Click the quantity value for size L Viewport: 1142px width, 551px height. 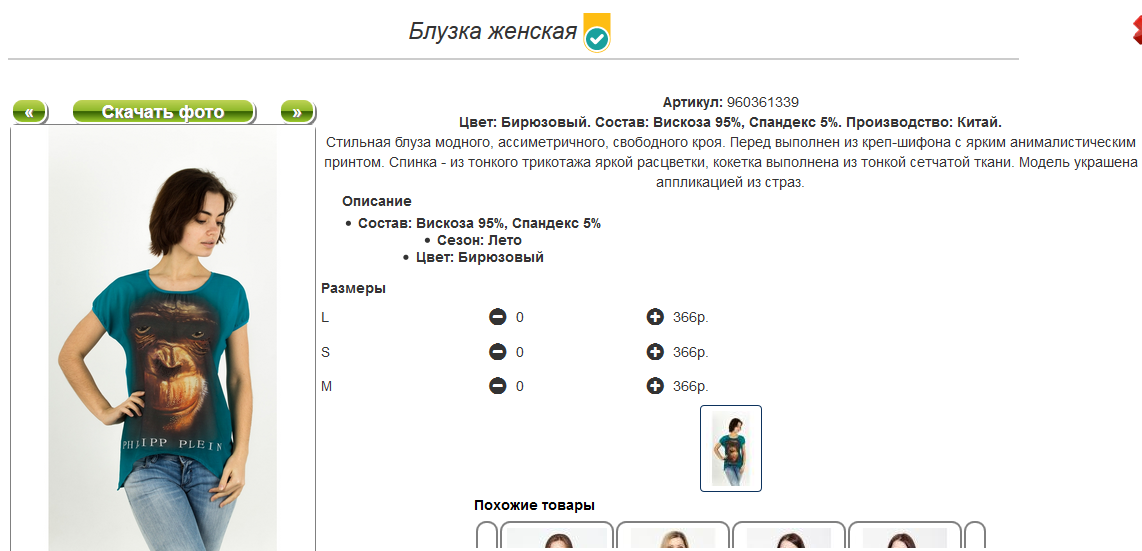tap(520, 318)
